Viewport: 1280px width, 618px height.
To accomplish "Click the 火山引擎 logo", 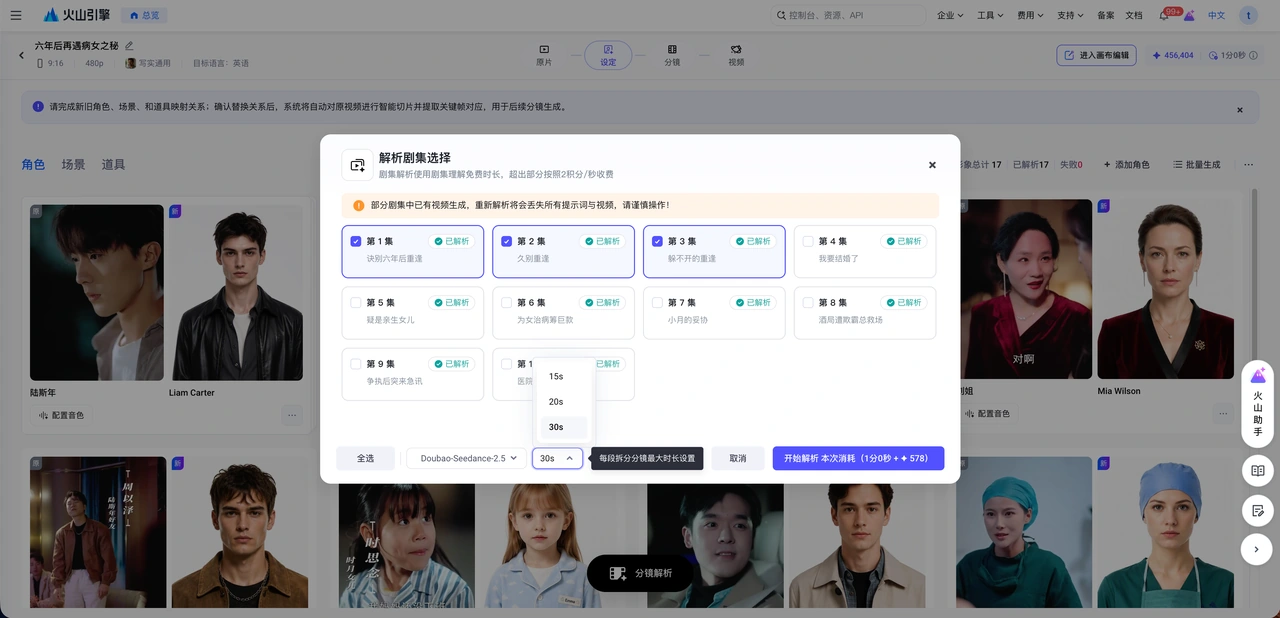I will 77,15.
